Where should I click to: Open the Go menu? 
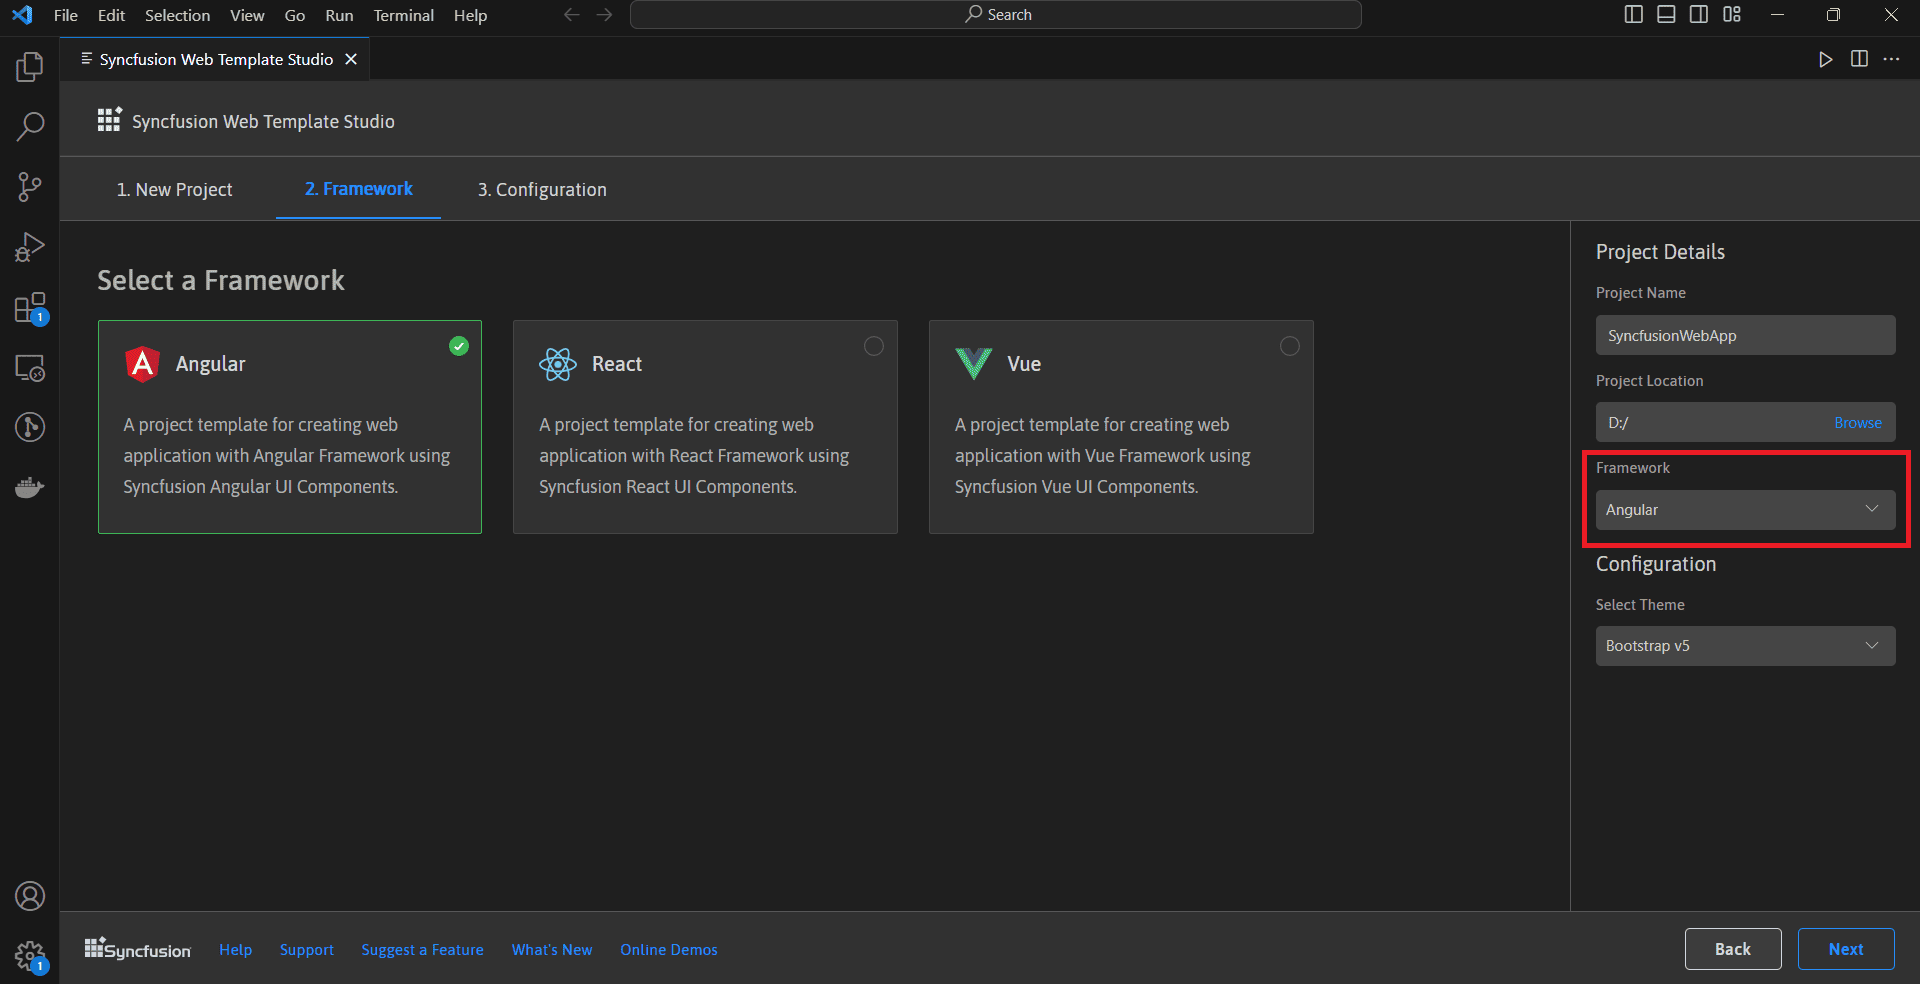click(295, 15)
